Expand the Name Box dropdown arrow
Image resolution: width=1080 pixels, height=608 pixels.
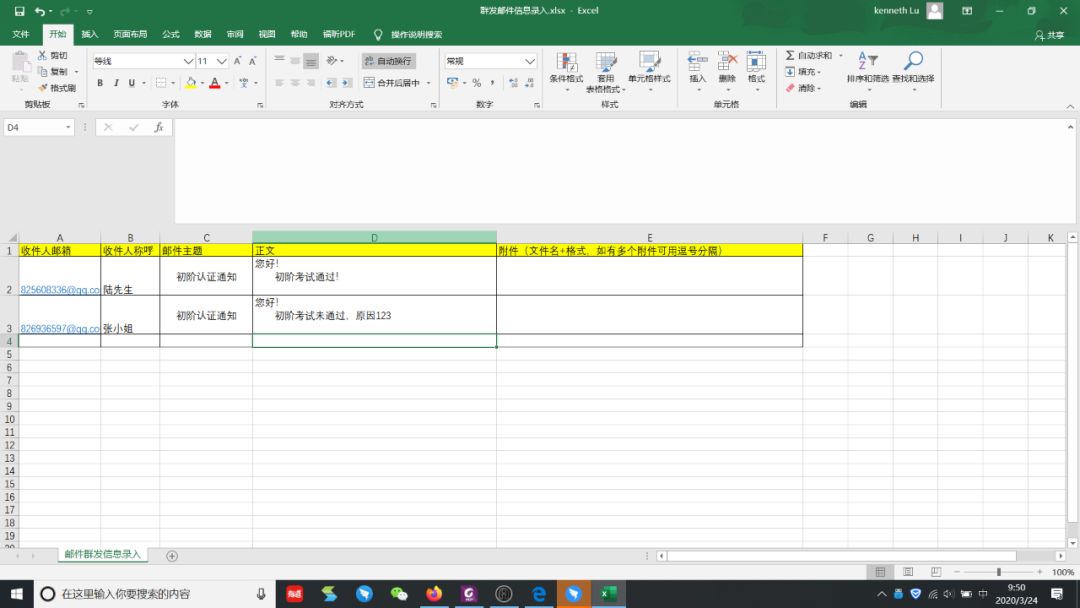click(69, 127)
